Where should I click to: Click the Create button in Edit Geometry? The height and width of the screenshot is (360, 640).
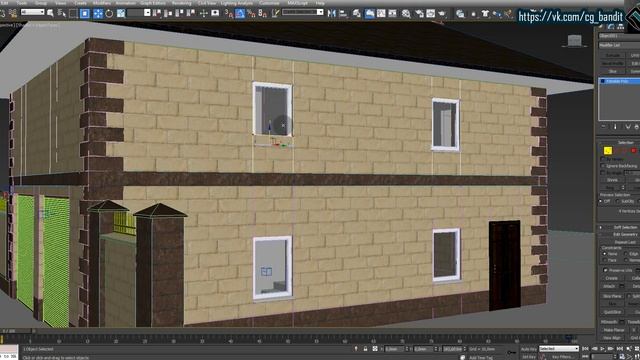(611, 278)
